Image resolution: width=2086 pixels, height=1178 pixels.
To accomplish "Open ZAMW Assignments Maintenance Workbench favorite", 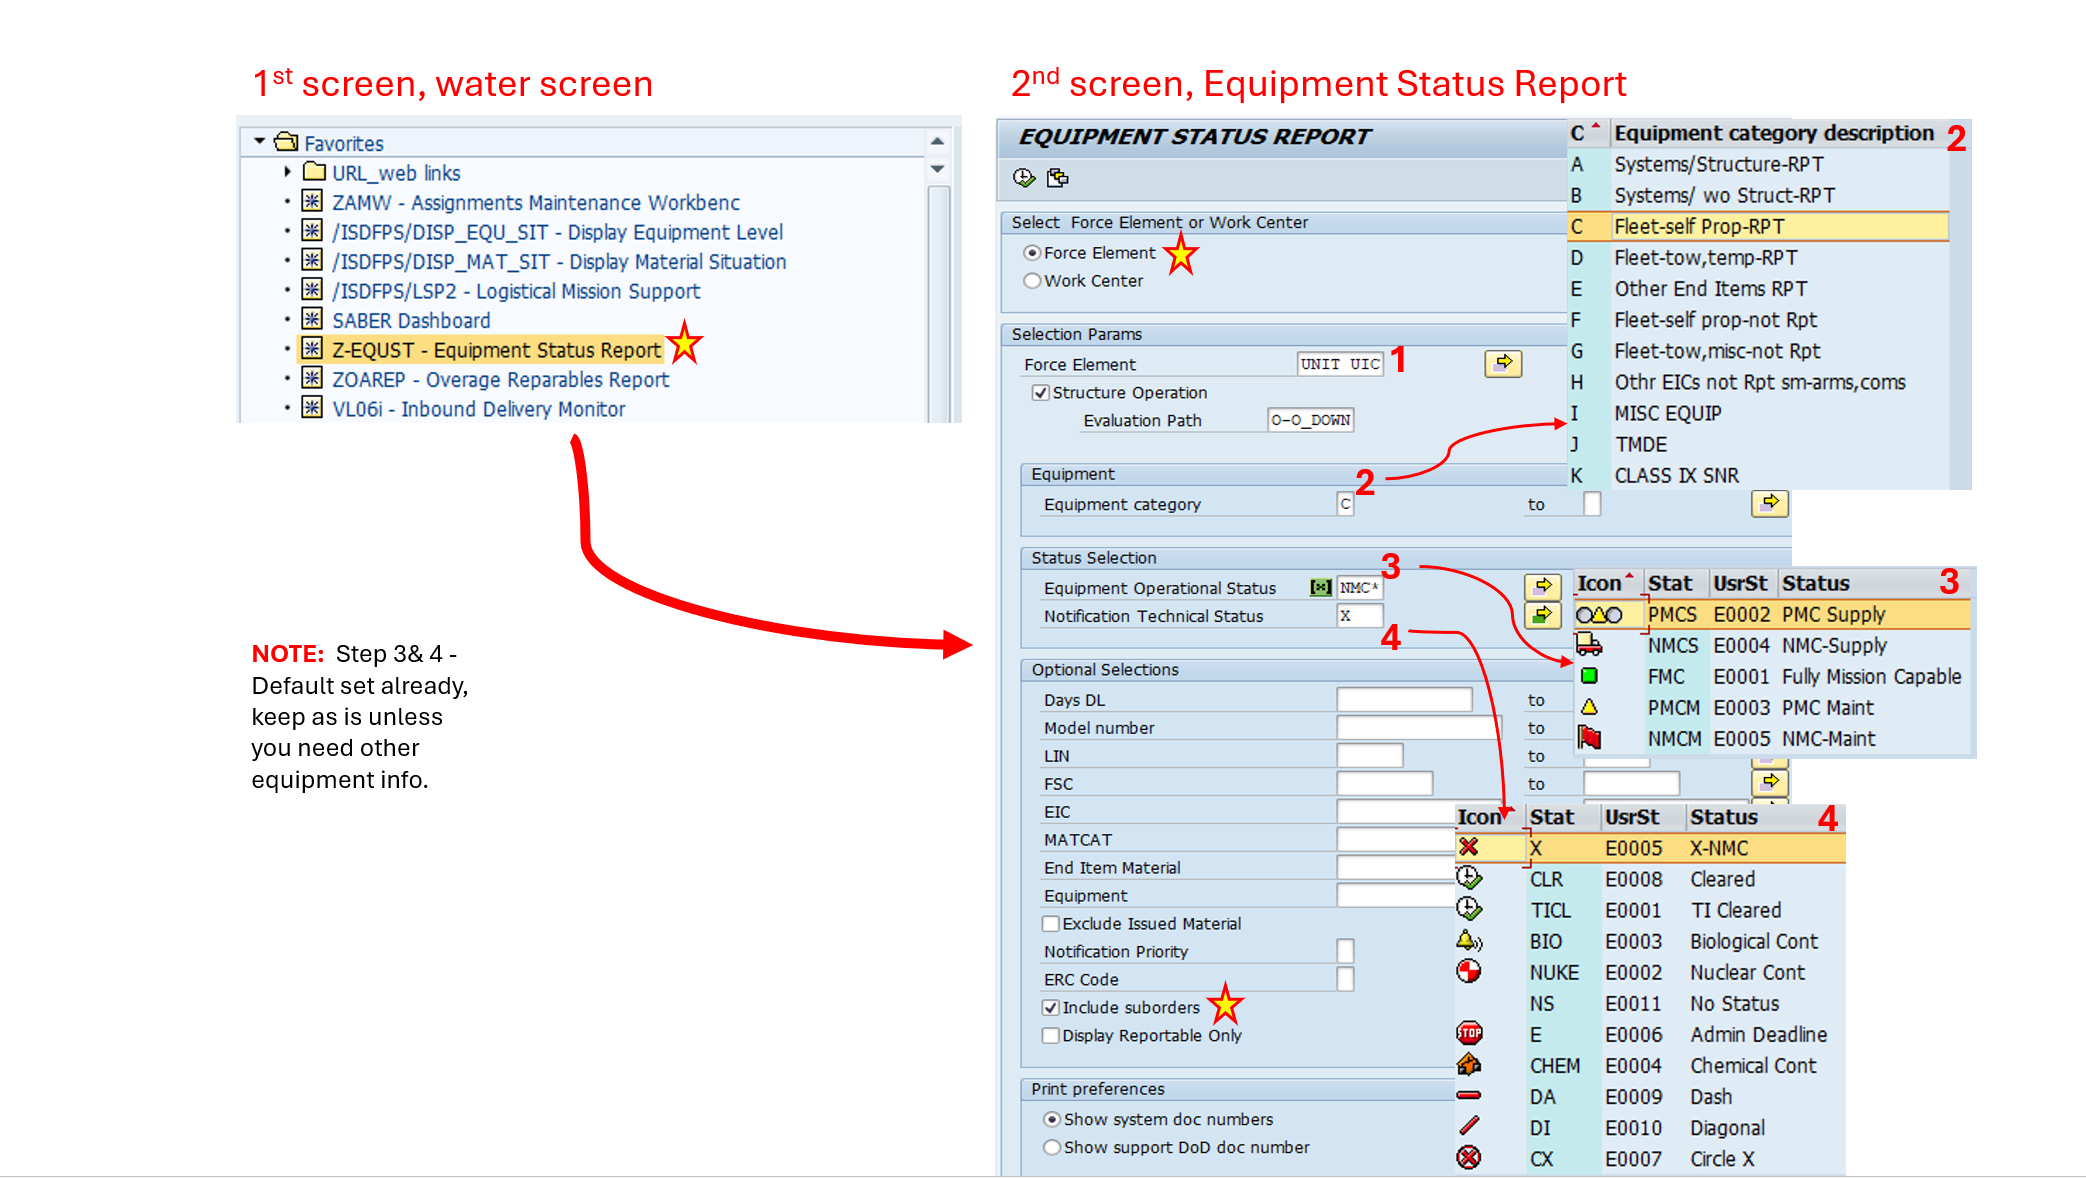I will click(535, 203).
